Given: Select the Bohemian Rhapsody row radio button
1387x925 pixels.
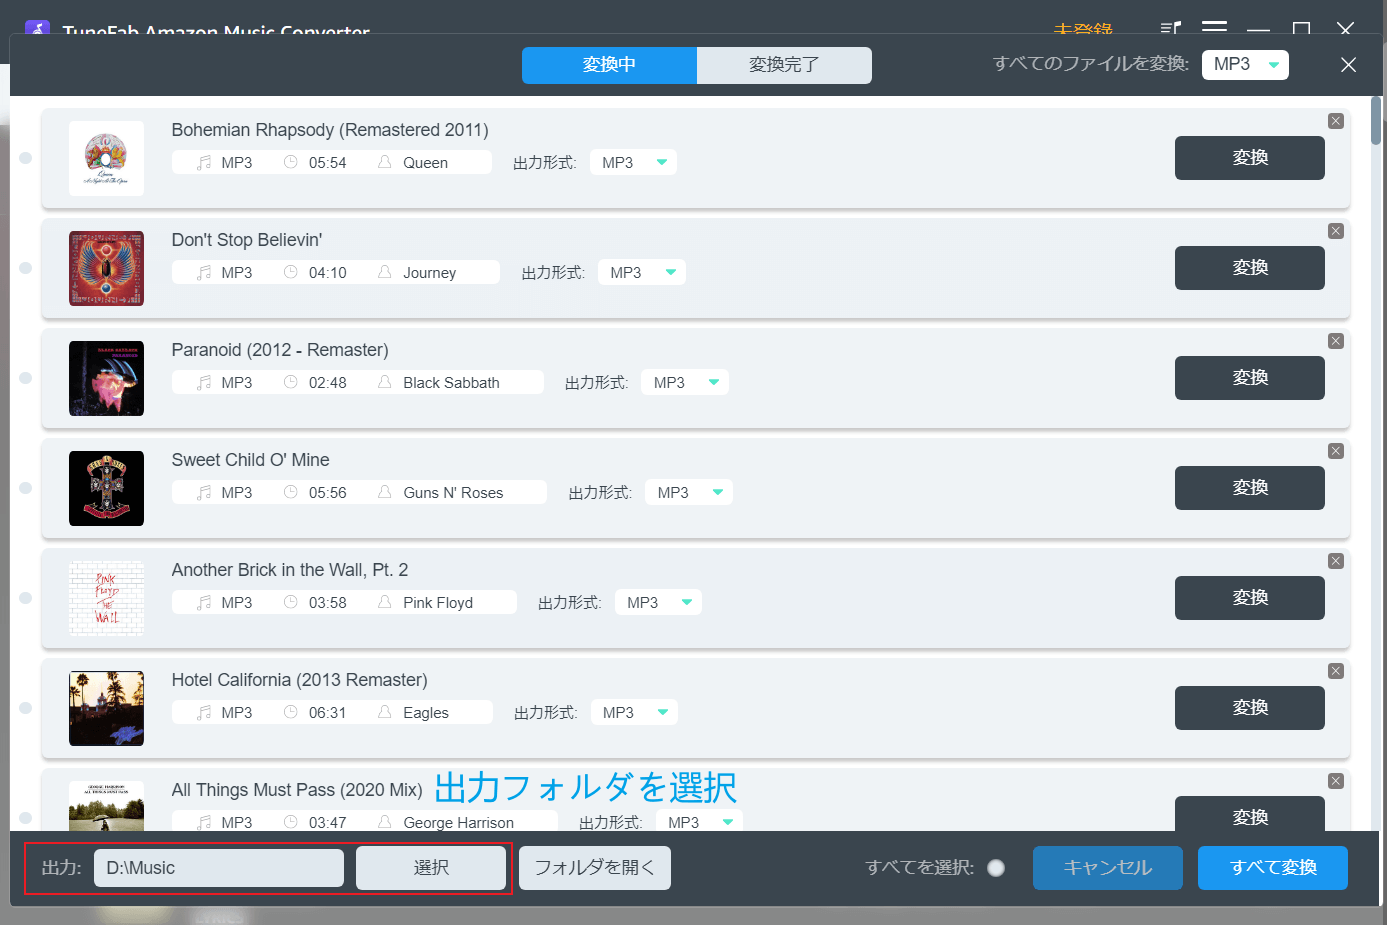Looking at the screenshot, I should click(x=26, y=158).
